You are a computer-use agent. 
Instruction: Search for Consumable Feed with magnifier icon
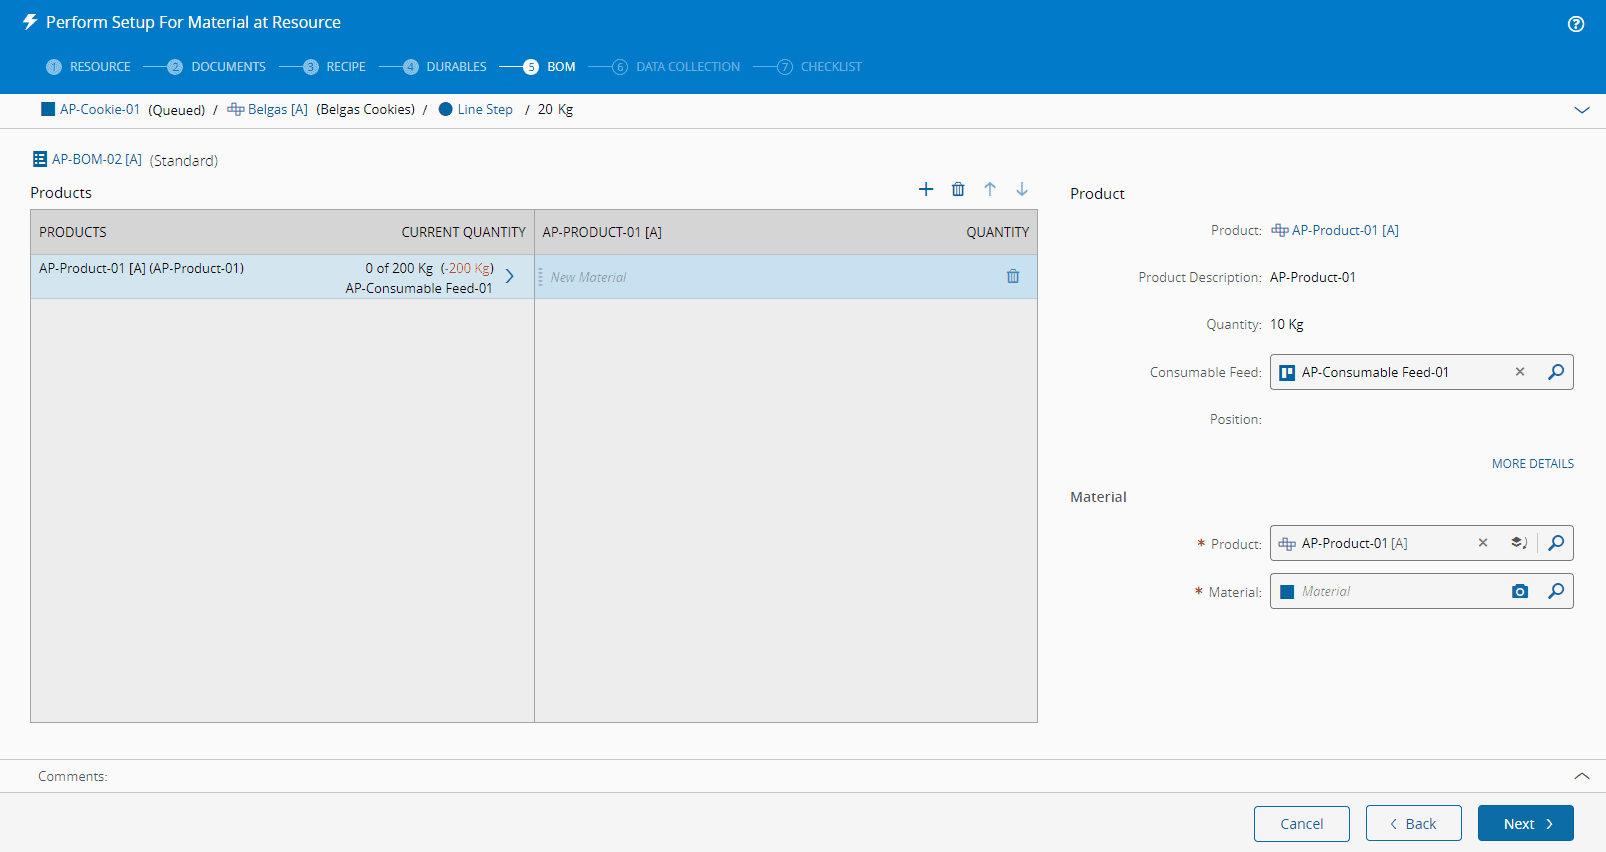pos(1556,372)
